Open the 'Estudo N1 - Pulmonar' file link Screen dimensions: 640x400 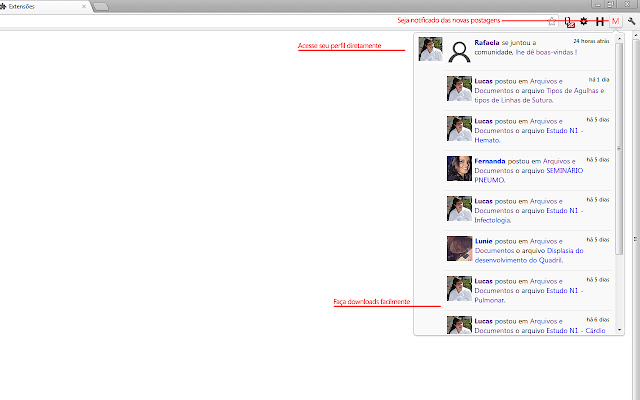pos(490,300)
